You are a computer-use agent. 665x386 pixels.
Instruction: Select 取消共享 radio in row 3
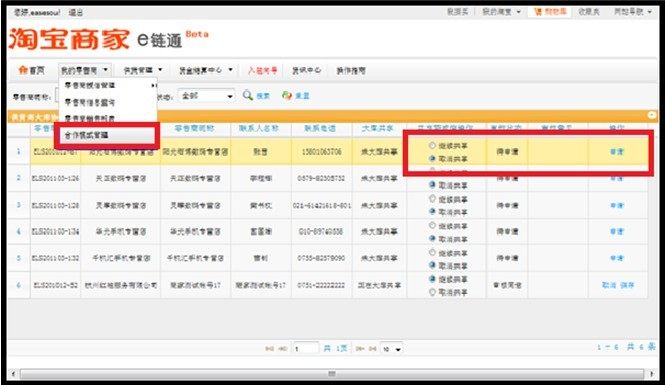[x=432, y=211]
